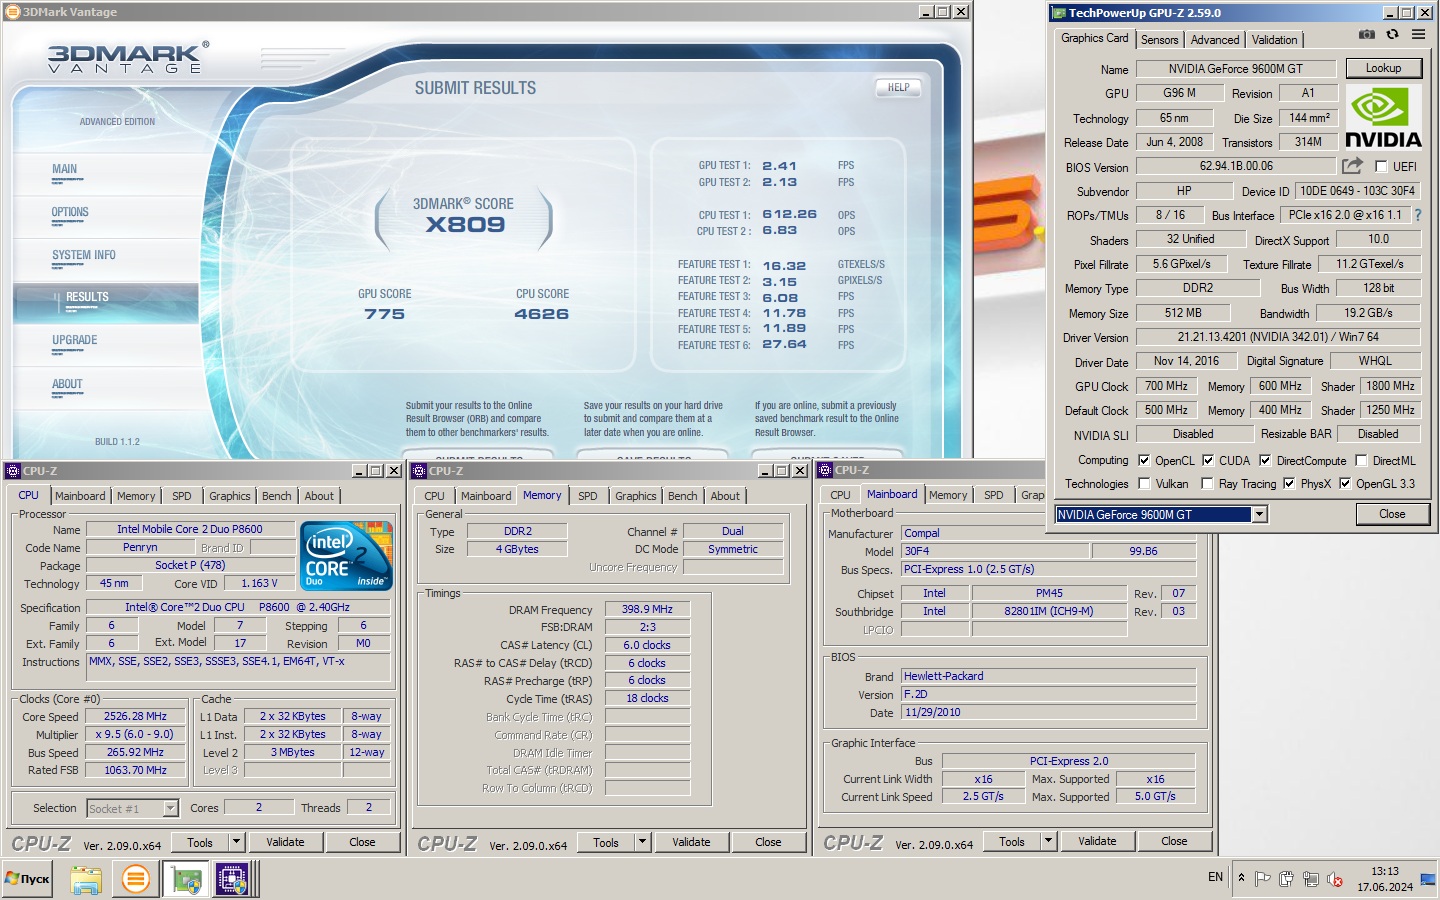1440x900 pixels.
Task: Click the GPU-Z taskbar icon
Action: click(x=186, y=879)
